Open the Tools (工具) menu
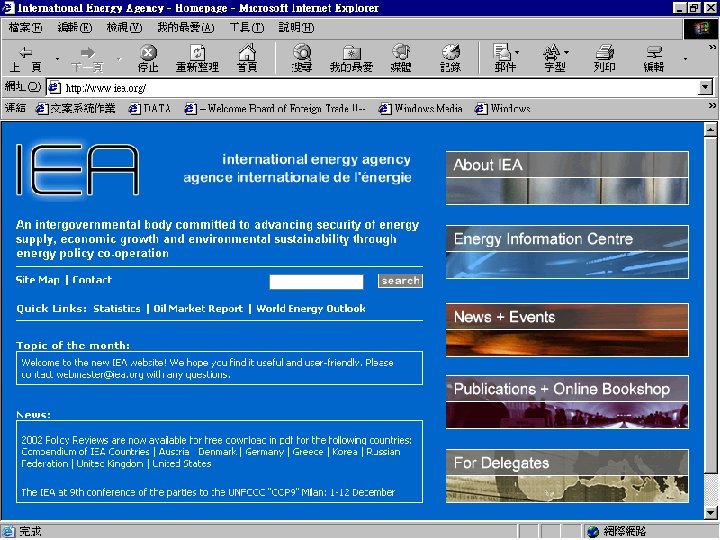Image resolution: width=720 pixels, height=540 pixels. (x=247, y=28)
